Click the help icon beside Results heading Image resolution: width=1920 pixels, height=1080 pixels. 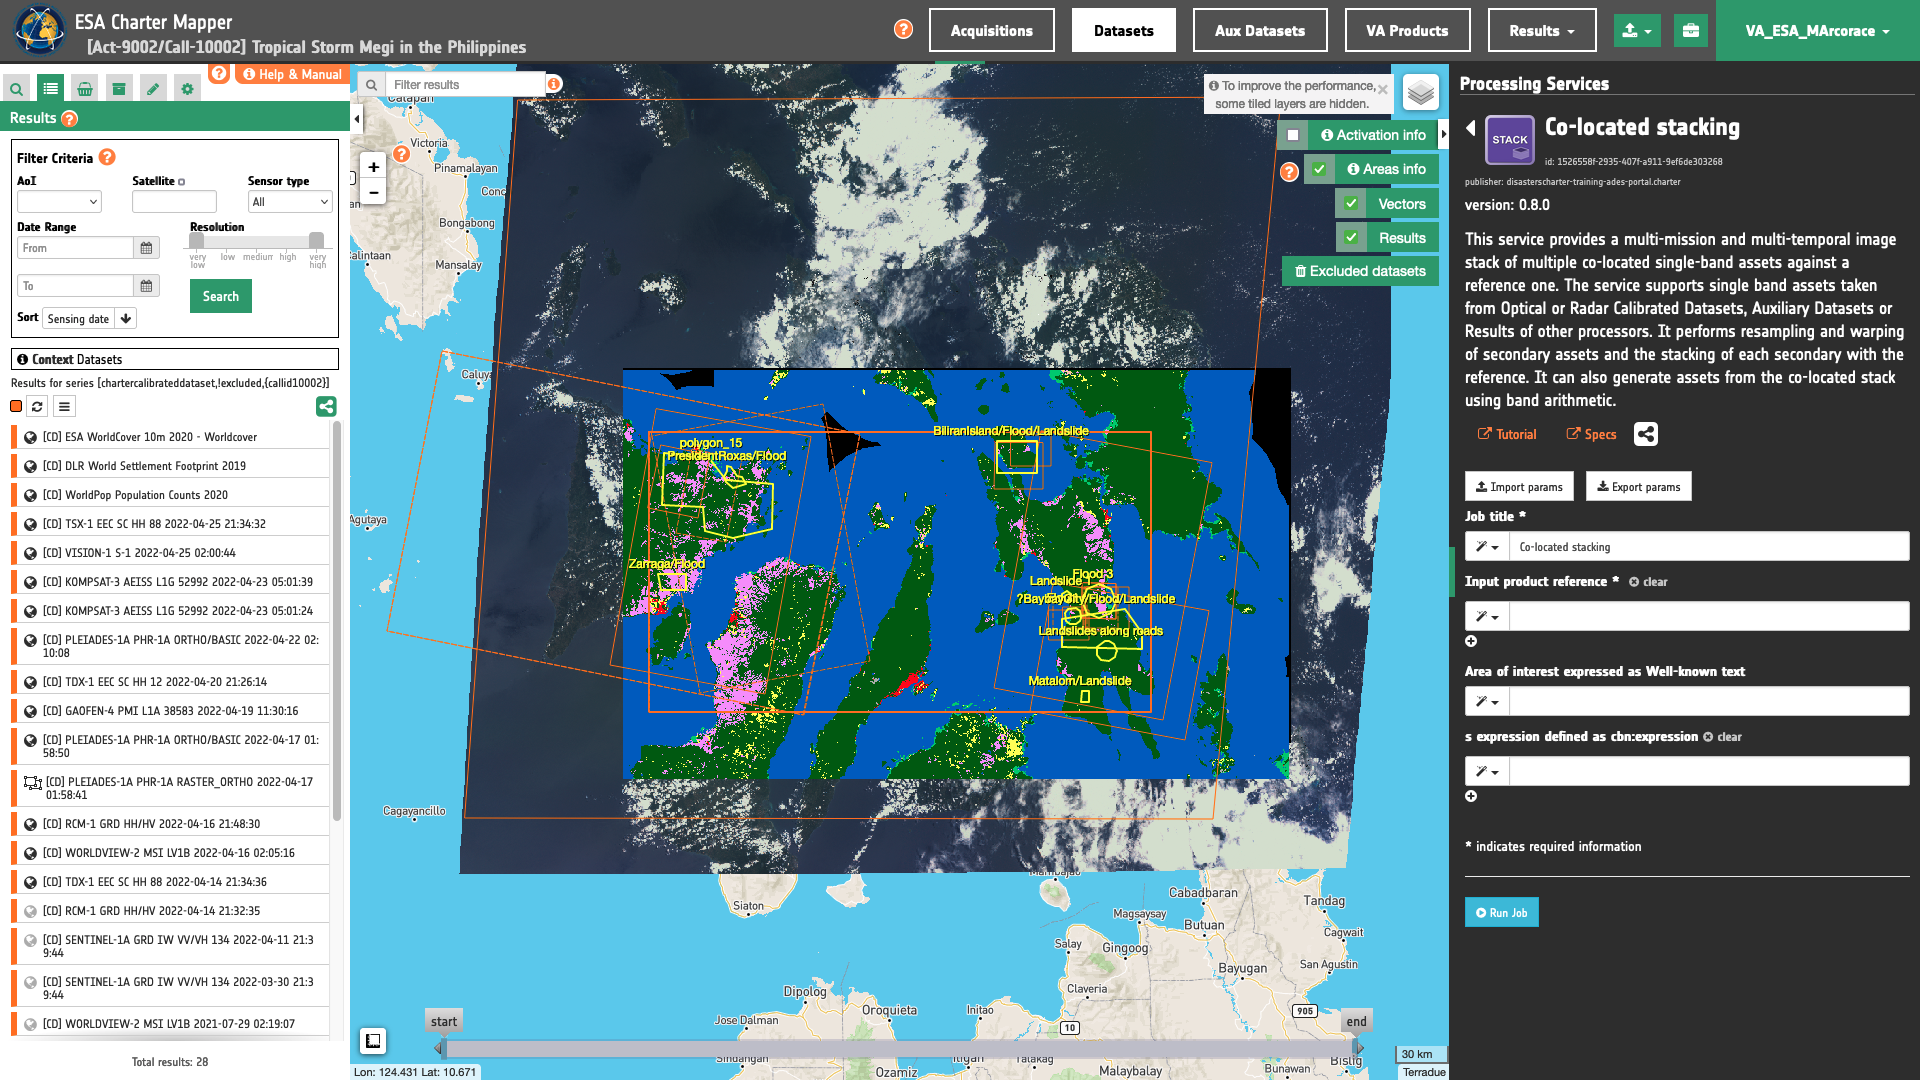[x=69, y=119]
